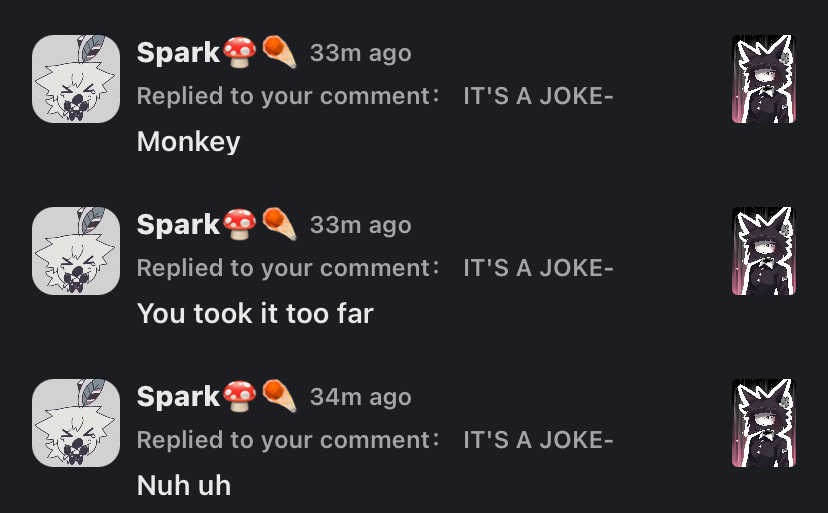Click the "34m ago" timestamp

tap(360, 397)
